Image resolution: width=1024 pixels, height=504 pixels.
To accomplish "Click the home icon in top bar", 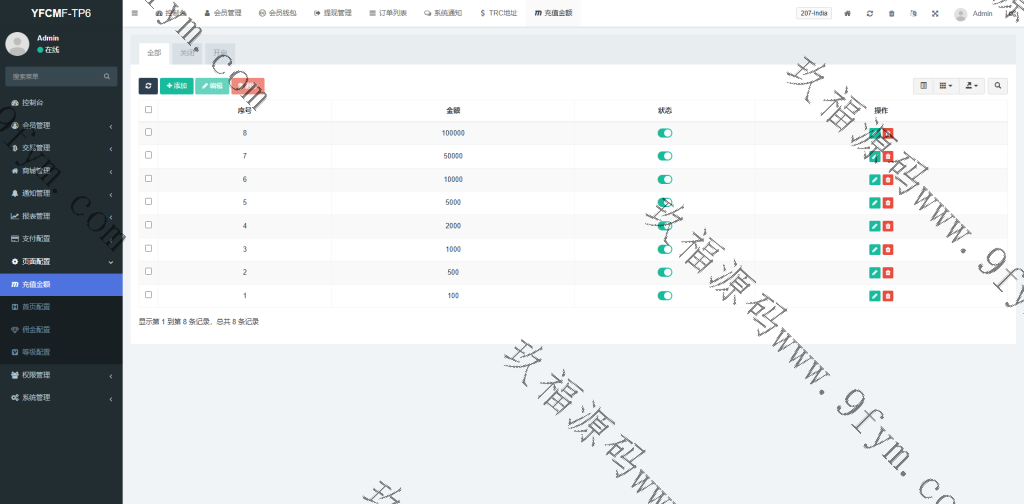I will 848,13.
